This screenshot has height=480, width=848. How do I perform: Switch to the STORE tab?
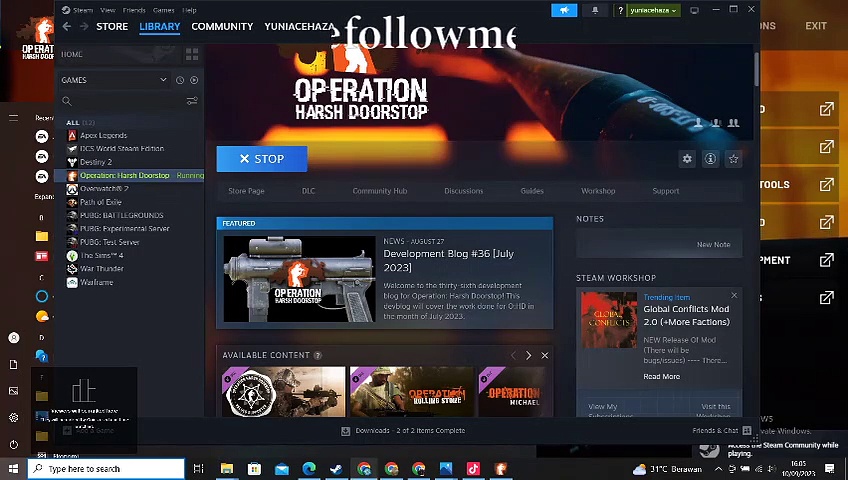(x=112, y=26)
